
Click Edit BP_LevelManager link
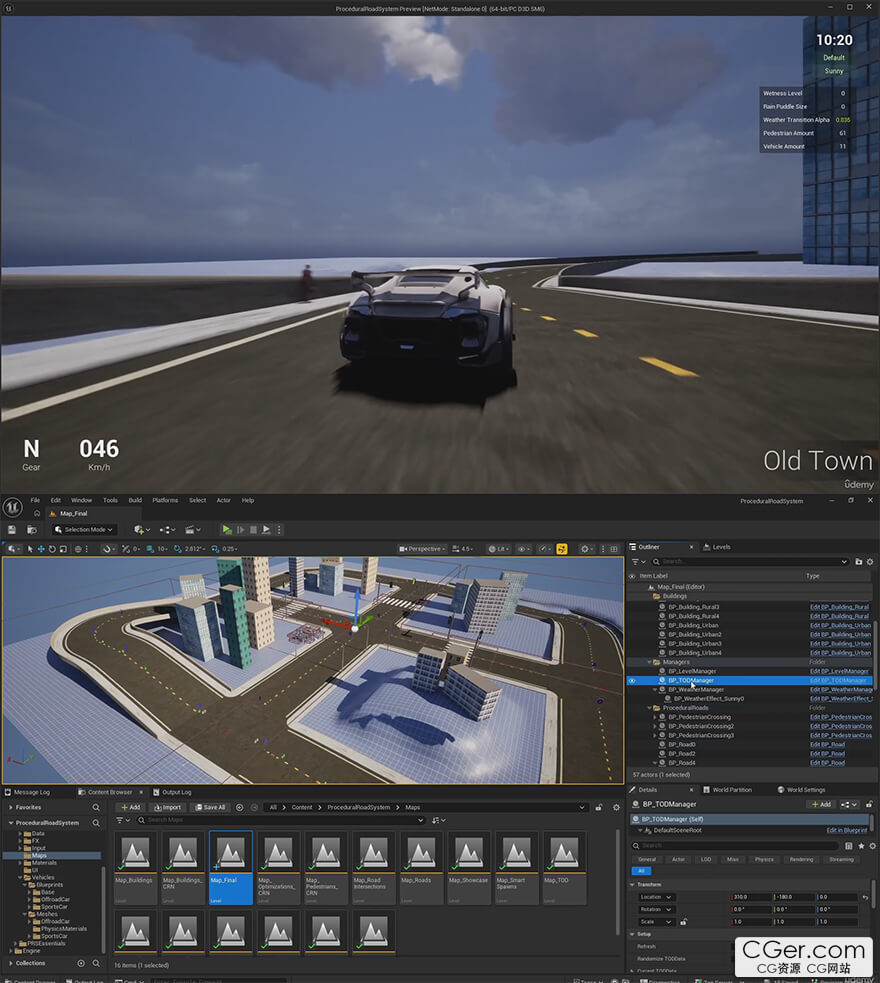click(x=838, y=671)
